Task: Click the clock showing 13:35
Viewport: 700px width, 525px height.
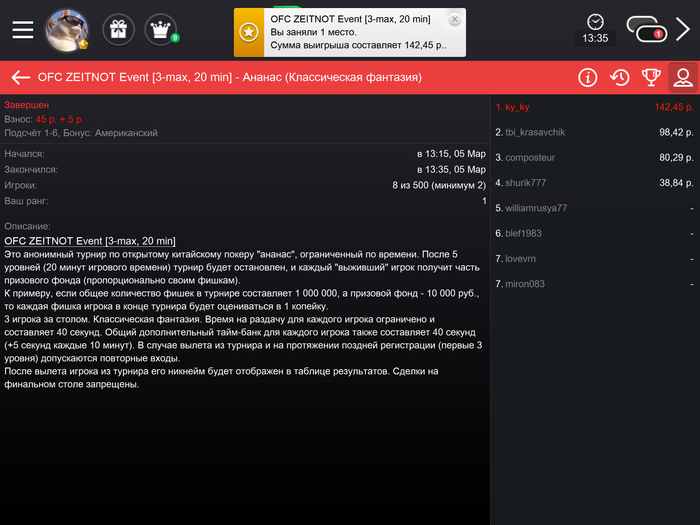Action: coord(595,30)
